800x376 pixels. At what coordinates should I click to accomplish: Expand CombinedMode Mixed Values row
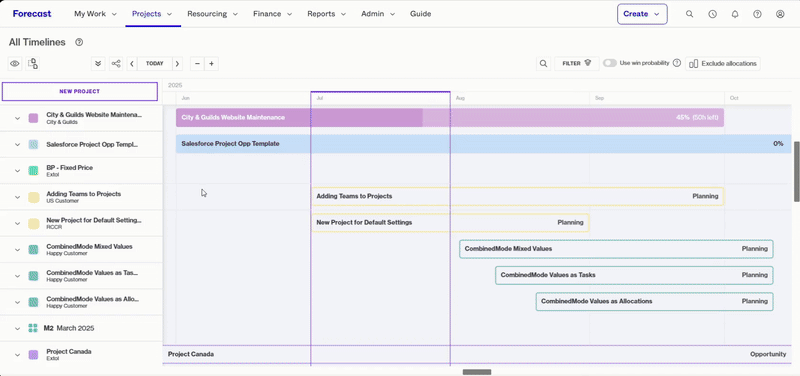[17, 250]
